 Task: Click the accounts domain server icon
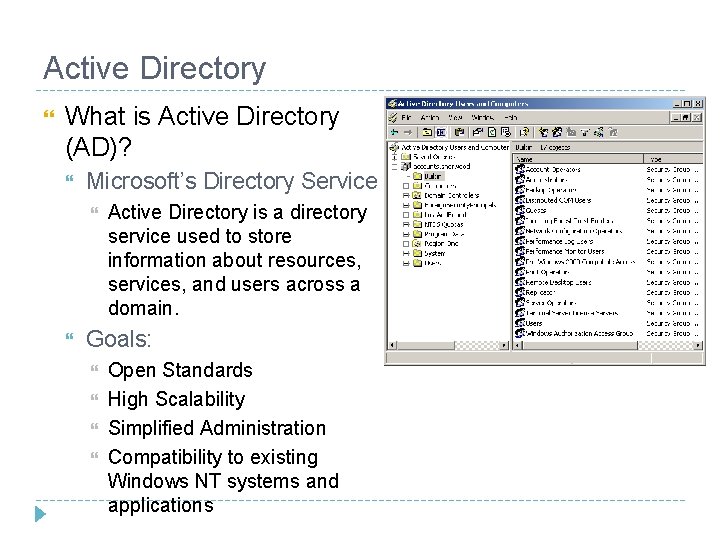click(406, 166)
